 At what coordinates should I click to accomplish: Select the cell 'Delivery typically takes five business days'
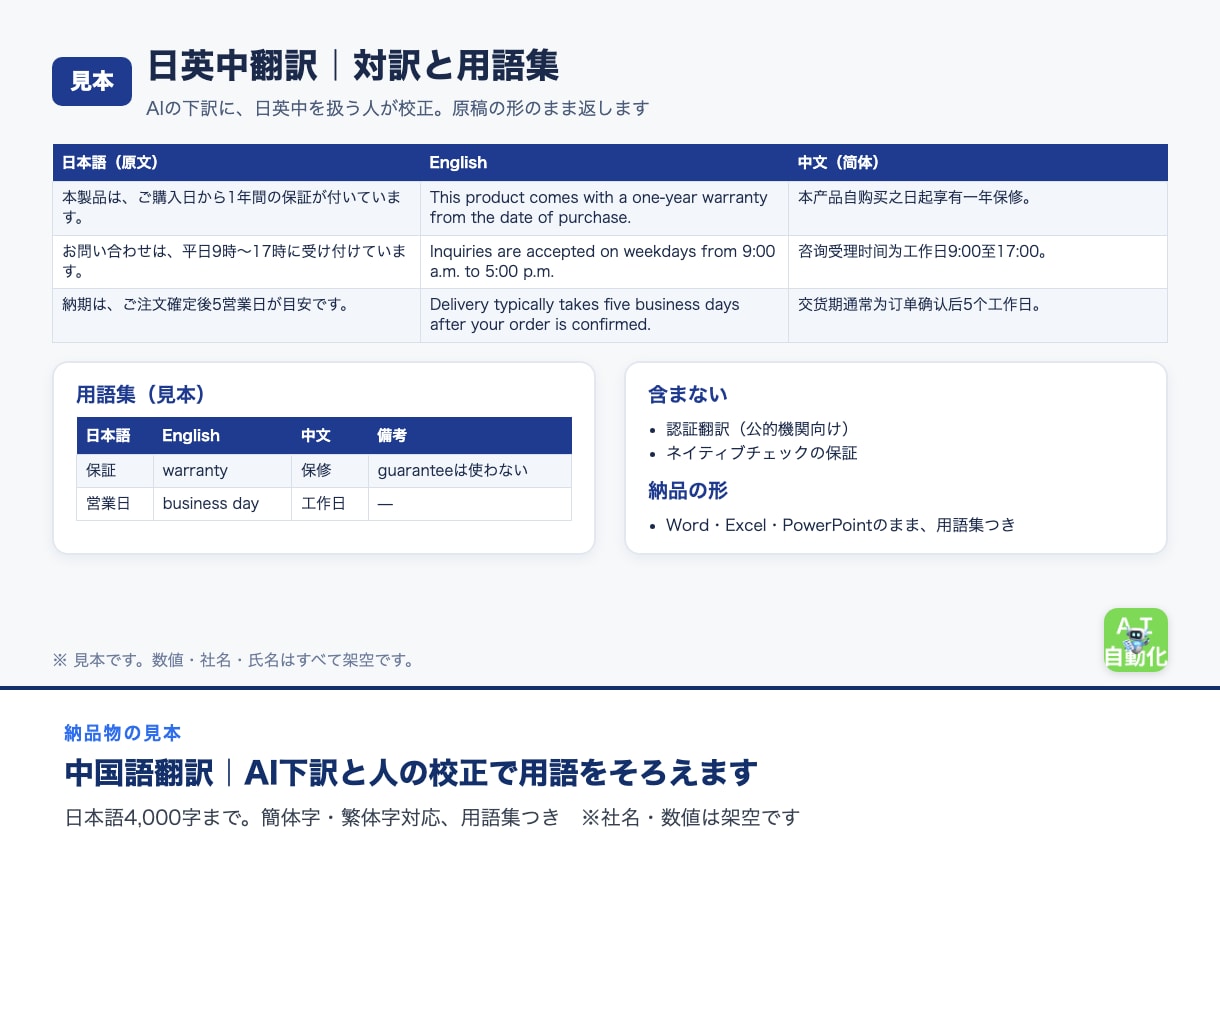(604, 315)
